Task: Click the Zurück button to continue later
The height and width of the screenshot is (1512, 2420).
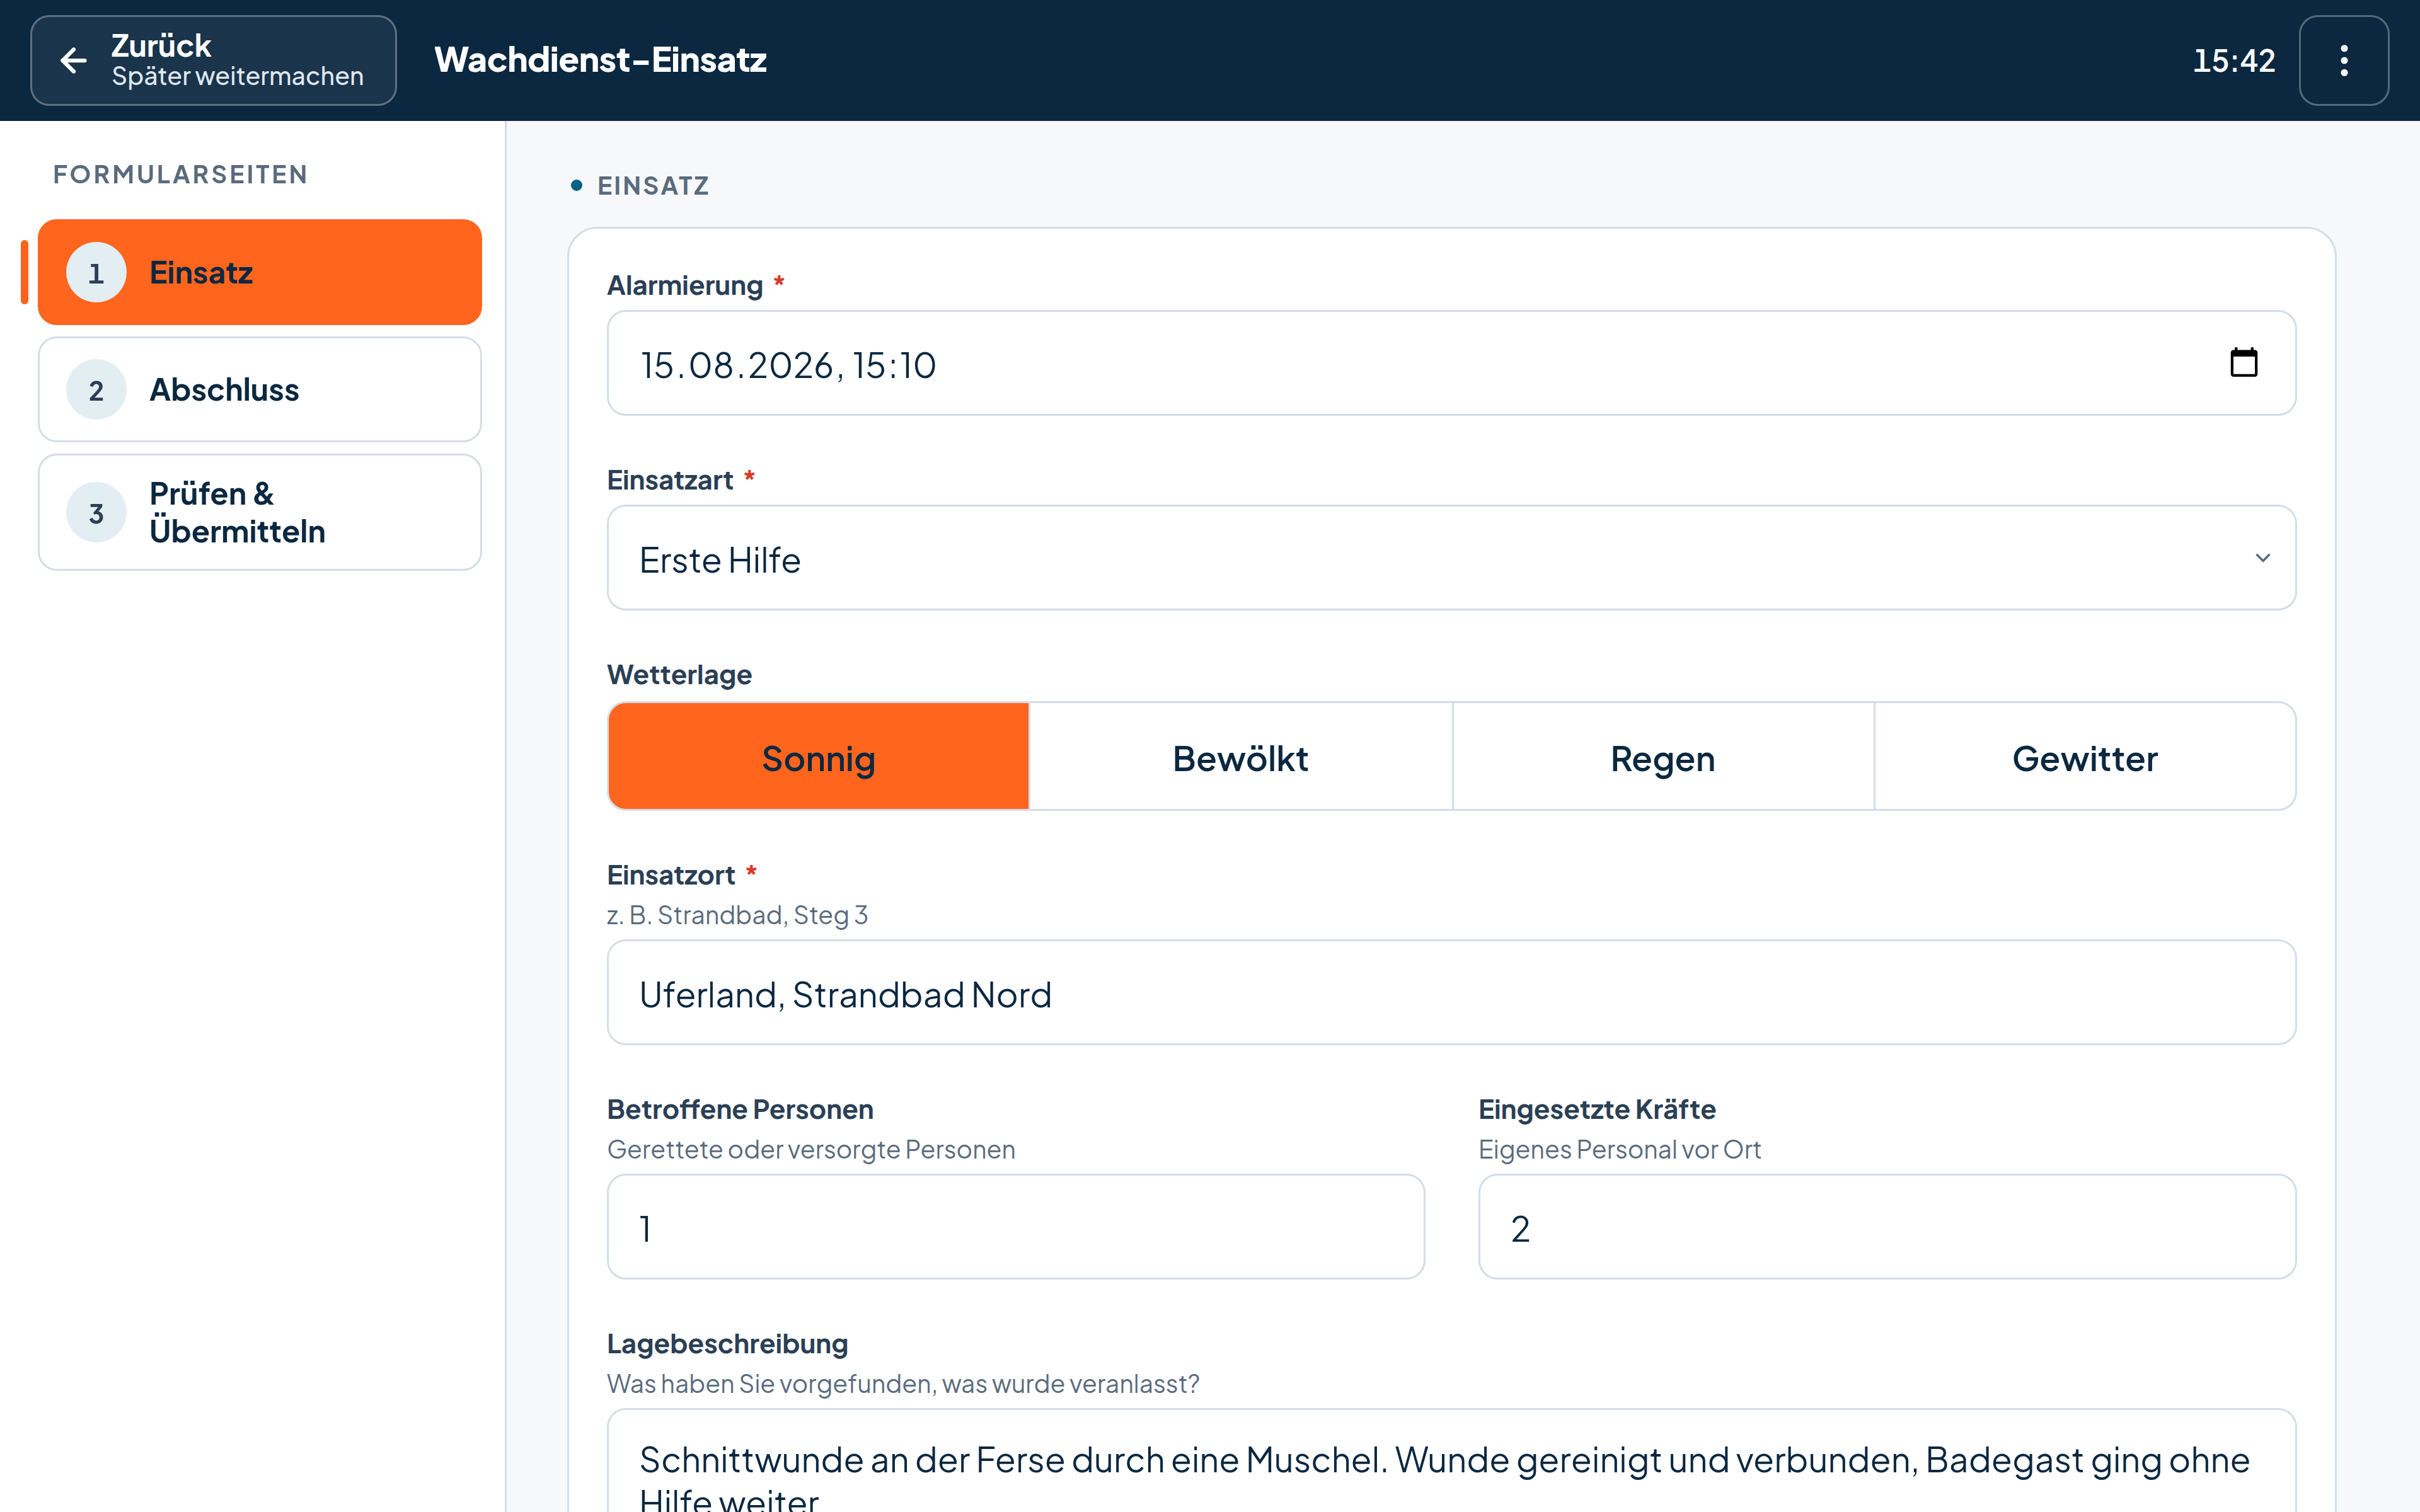Action: 213,60
